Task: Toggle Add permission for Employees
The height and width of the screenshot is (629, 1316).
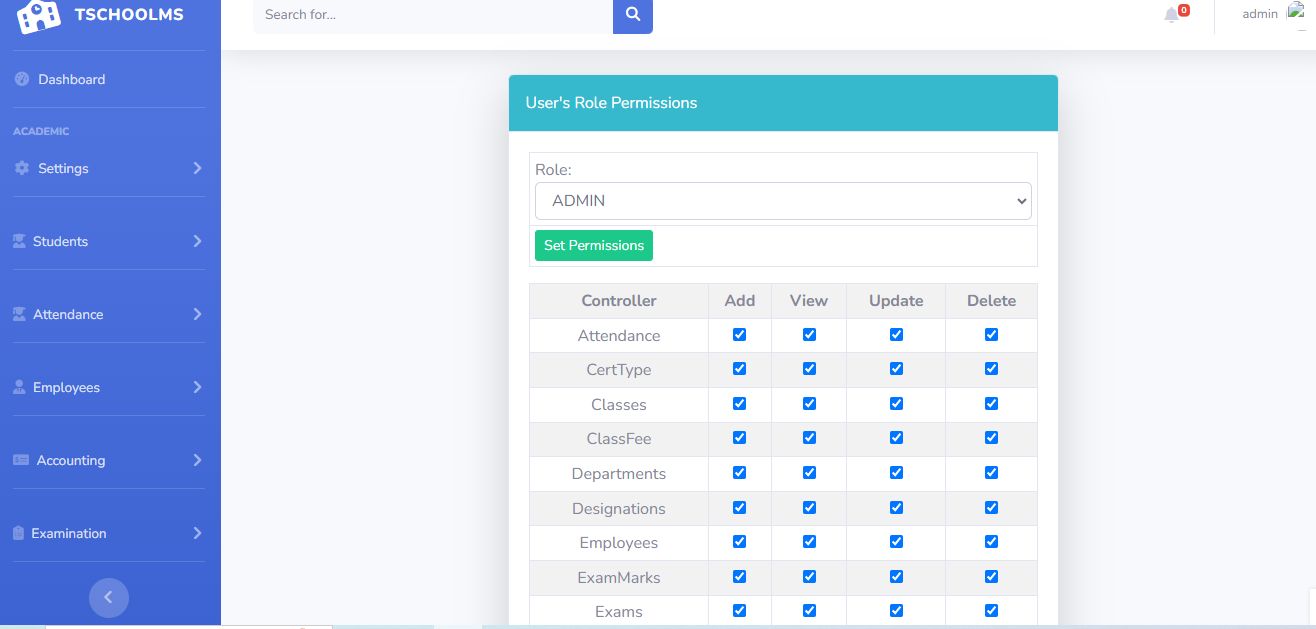Action: coord(739,542)
